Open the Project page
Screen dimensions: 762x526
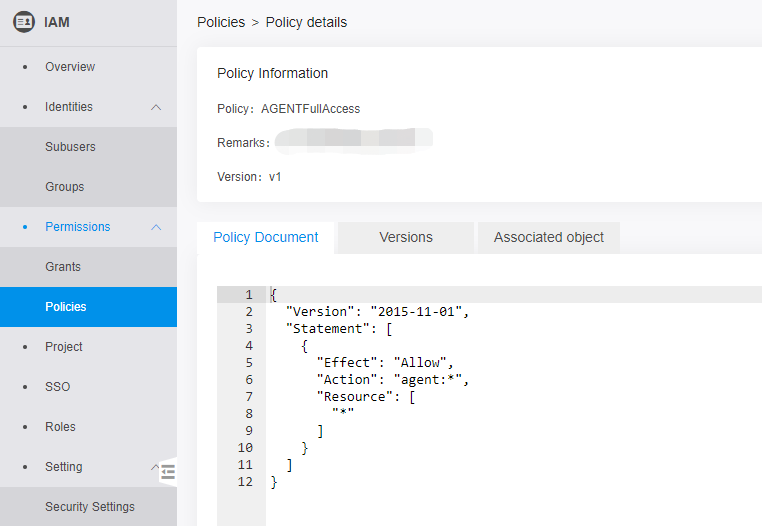64,347
